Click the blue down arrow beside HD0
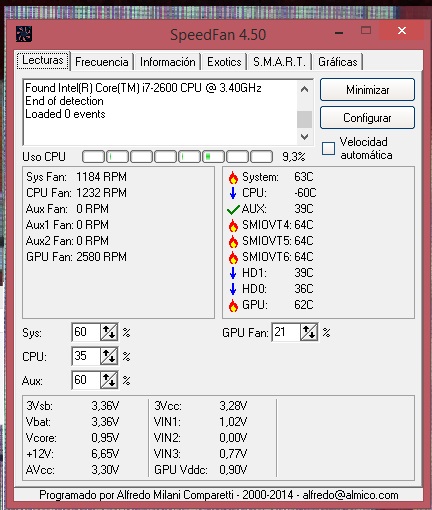432x510 pixels. [x=233, y=289]
